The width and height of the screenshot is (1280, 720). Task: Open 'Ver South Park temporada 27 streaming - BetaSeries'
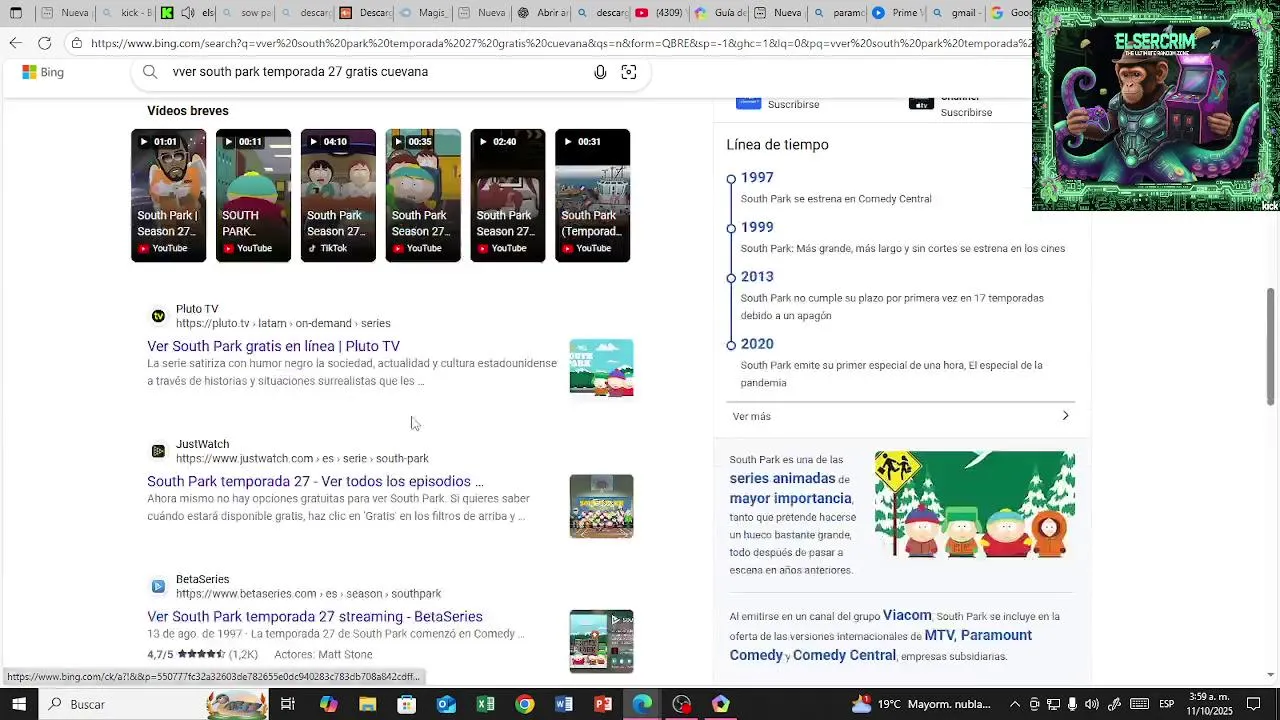coord(315,617)
